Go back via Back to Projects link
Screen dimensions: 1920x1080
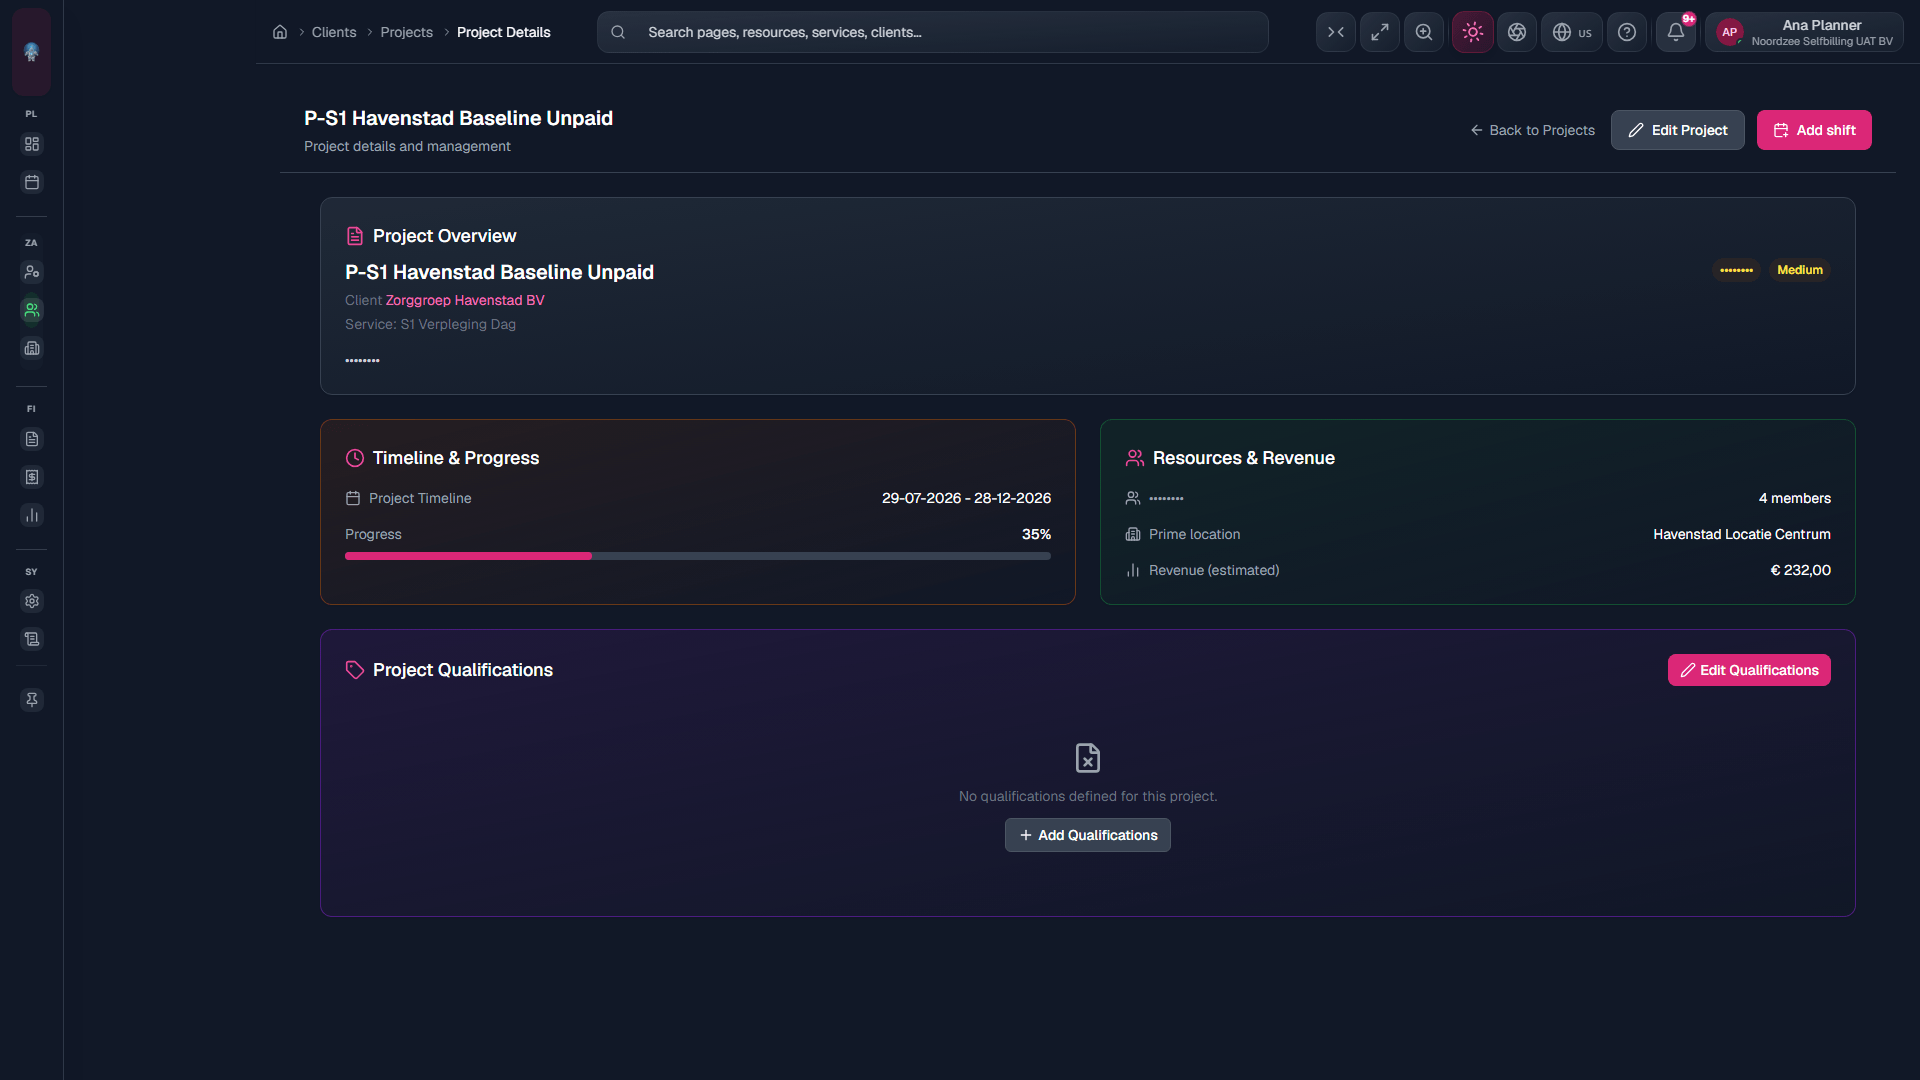click(x=1533, y=130)
